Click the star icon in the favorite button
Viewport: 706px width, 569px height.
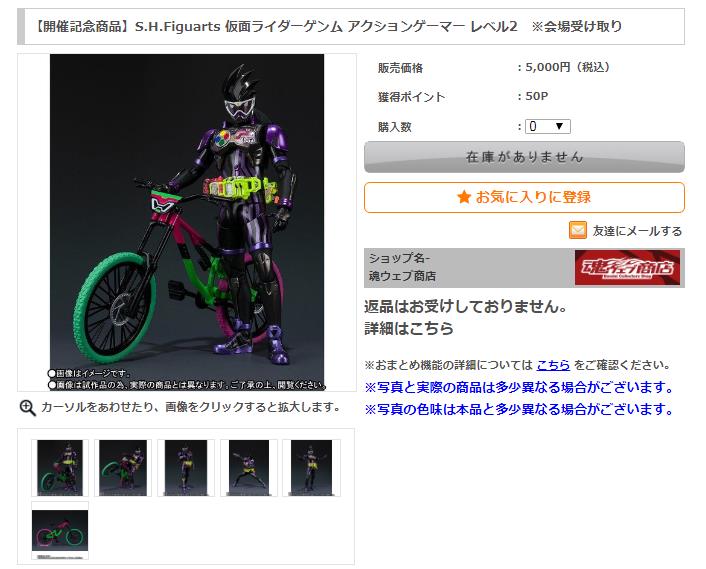pos(464,197)
